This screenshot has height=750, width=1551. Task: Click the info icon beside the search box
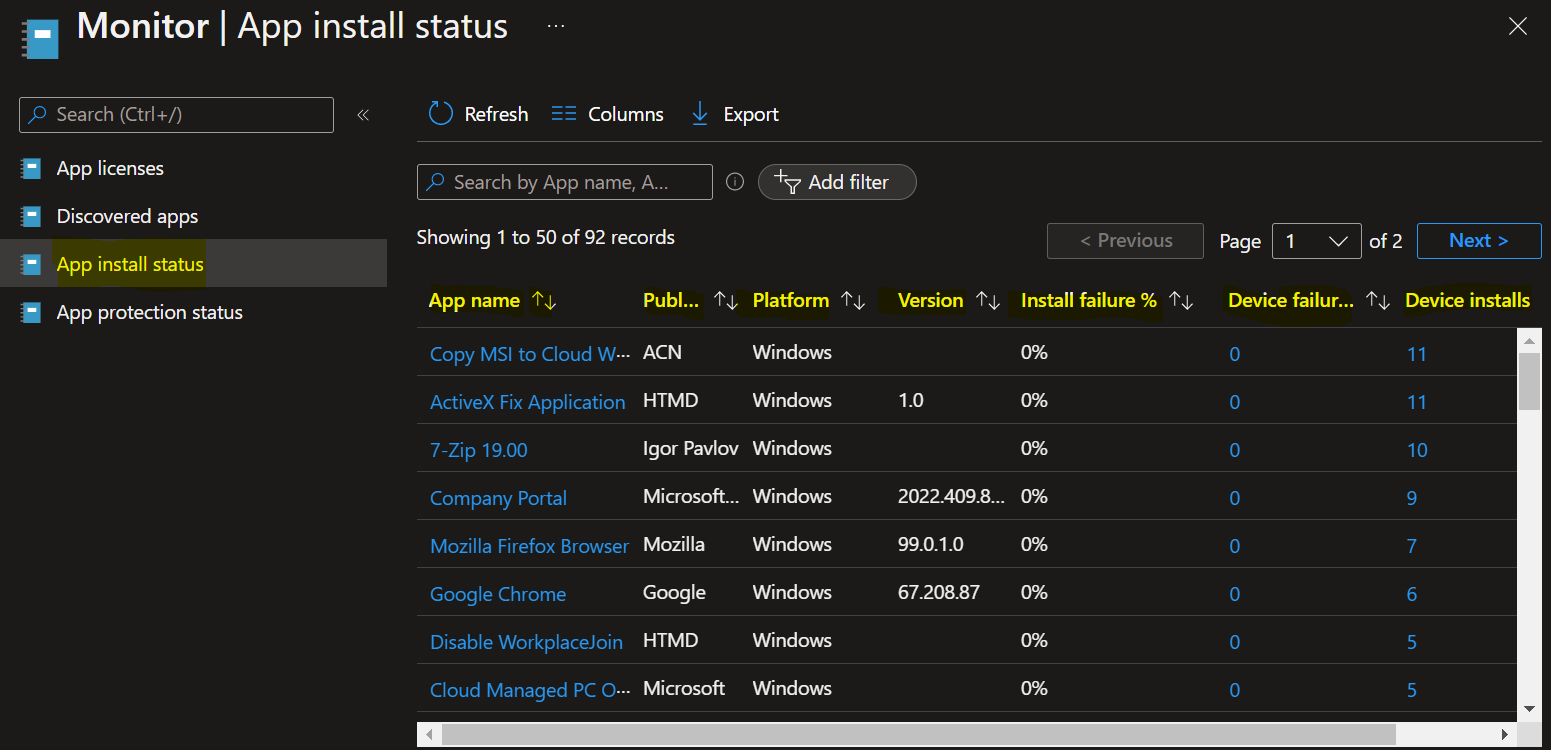[735, 182]
